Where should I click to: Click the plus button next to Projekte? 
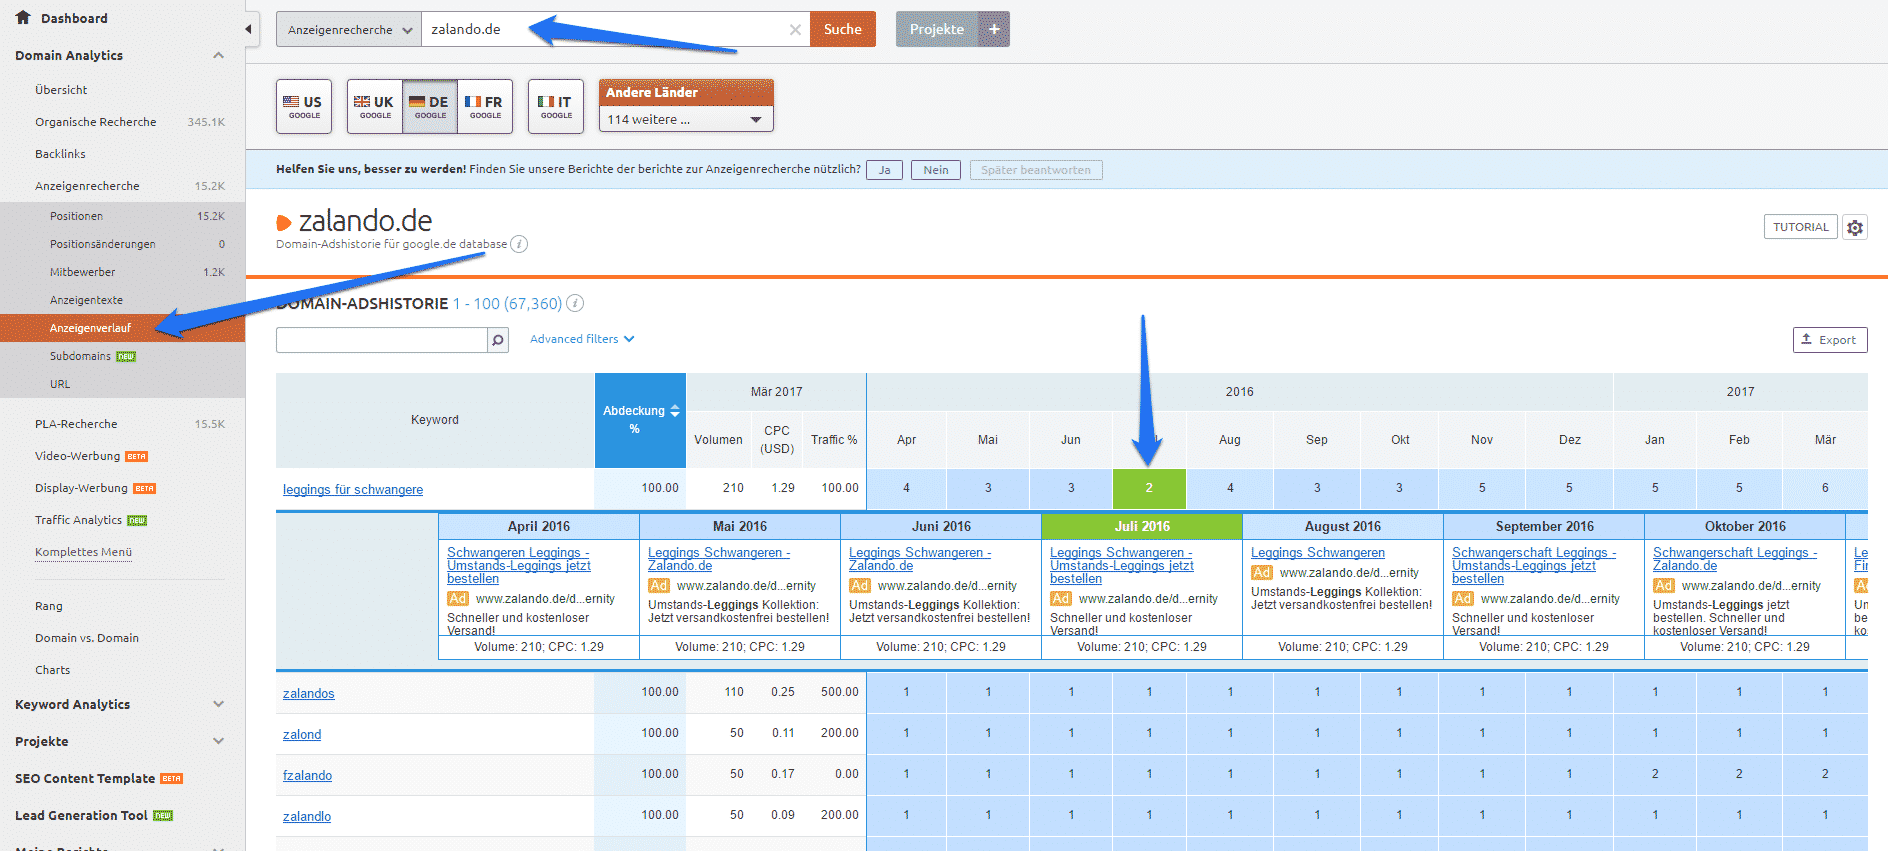point(994,29)
